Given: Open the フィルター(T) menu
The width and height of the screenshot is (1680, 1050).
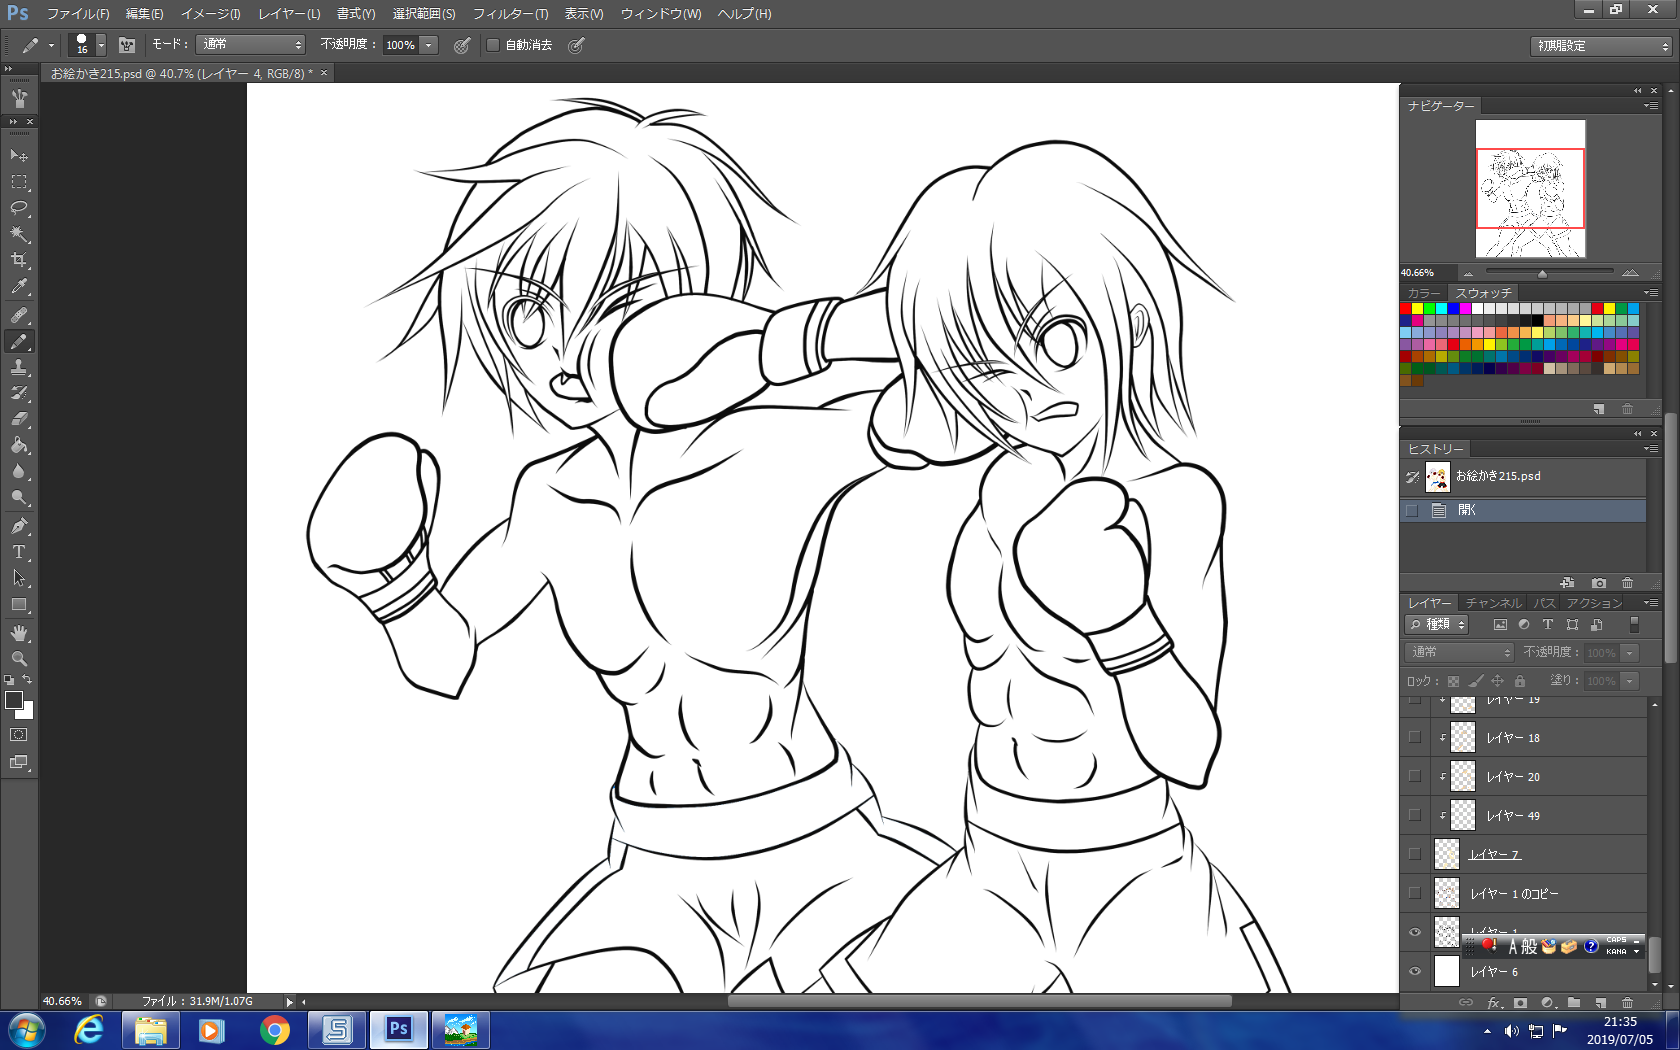Looking at the screenshot, I should (x=510, y=14).
